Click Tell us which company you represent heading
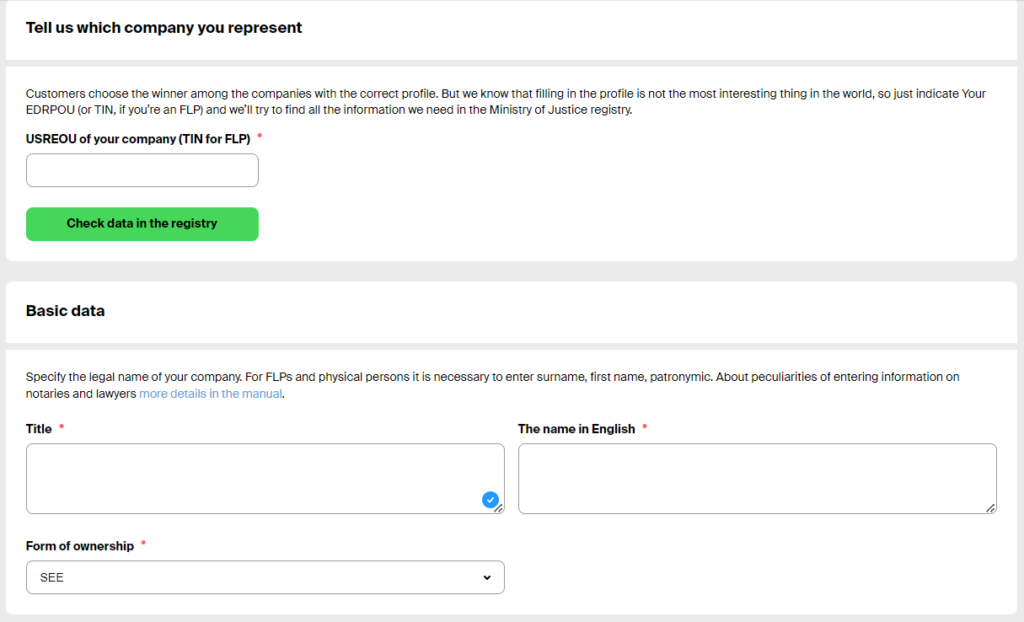The width and height of the screenshot is (1024, 622). (x=164, y=28)
